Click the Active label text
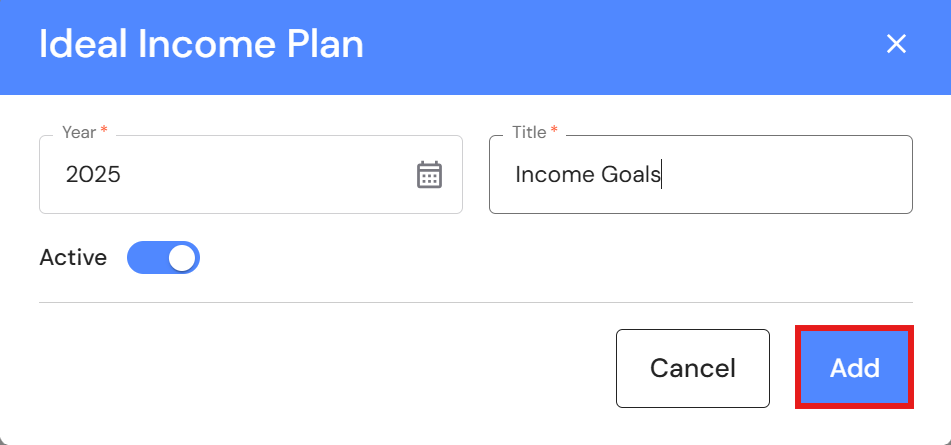 (x=73, y=258)
